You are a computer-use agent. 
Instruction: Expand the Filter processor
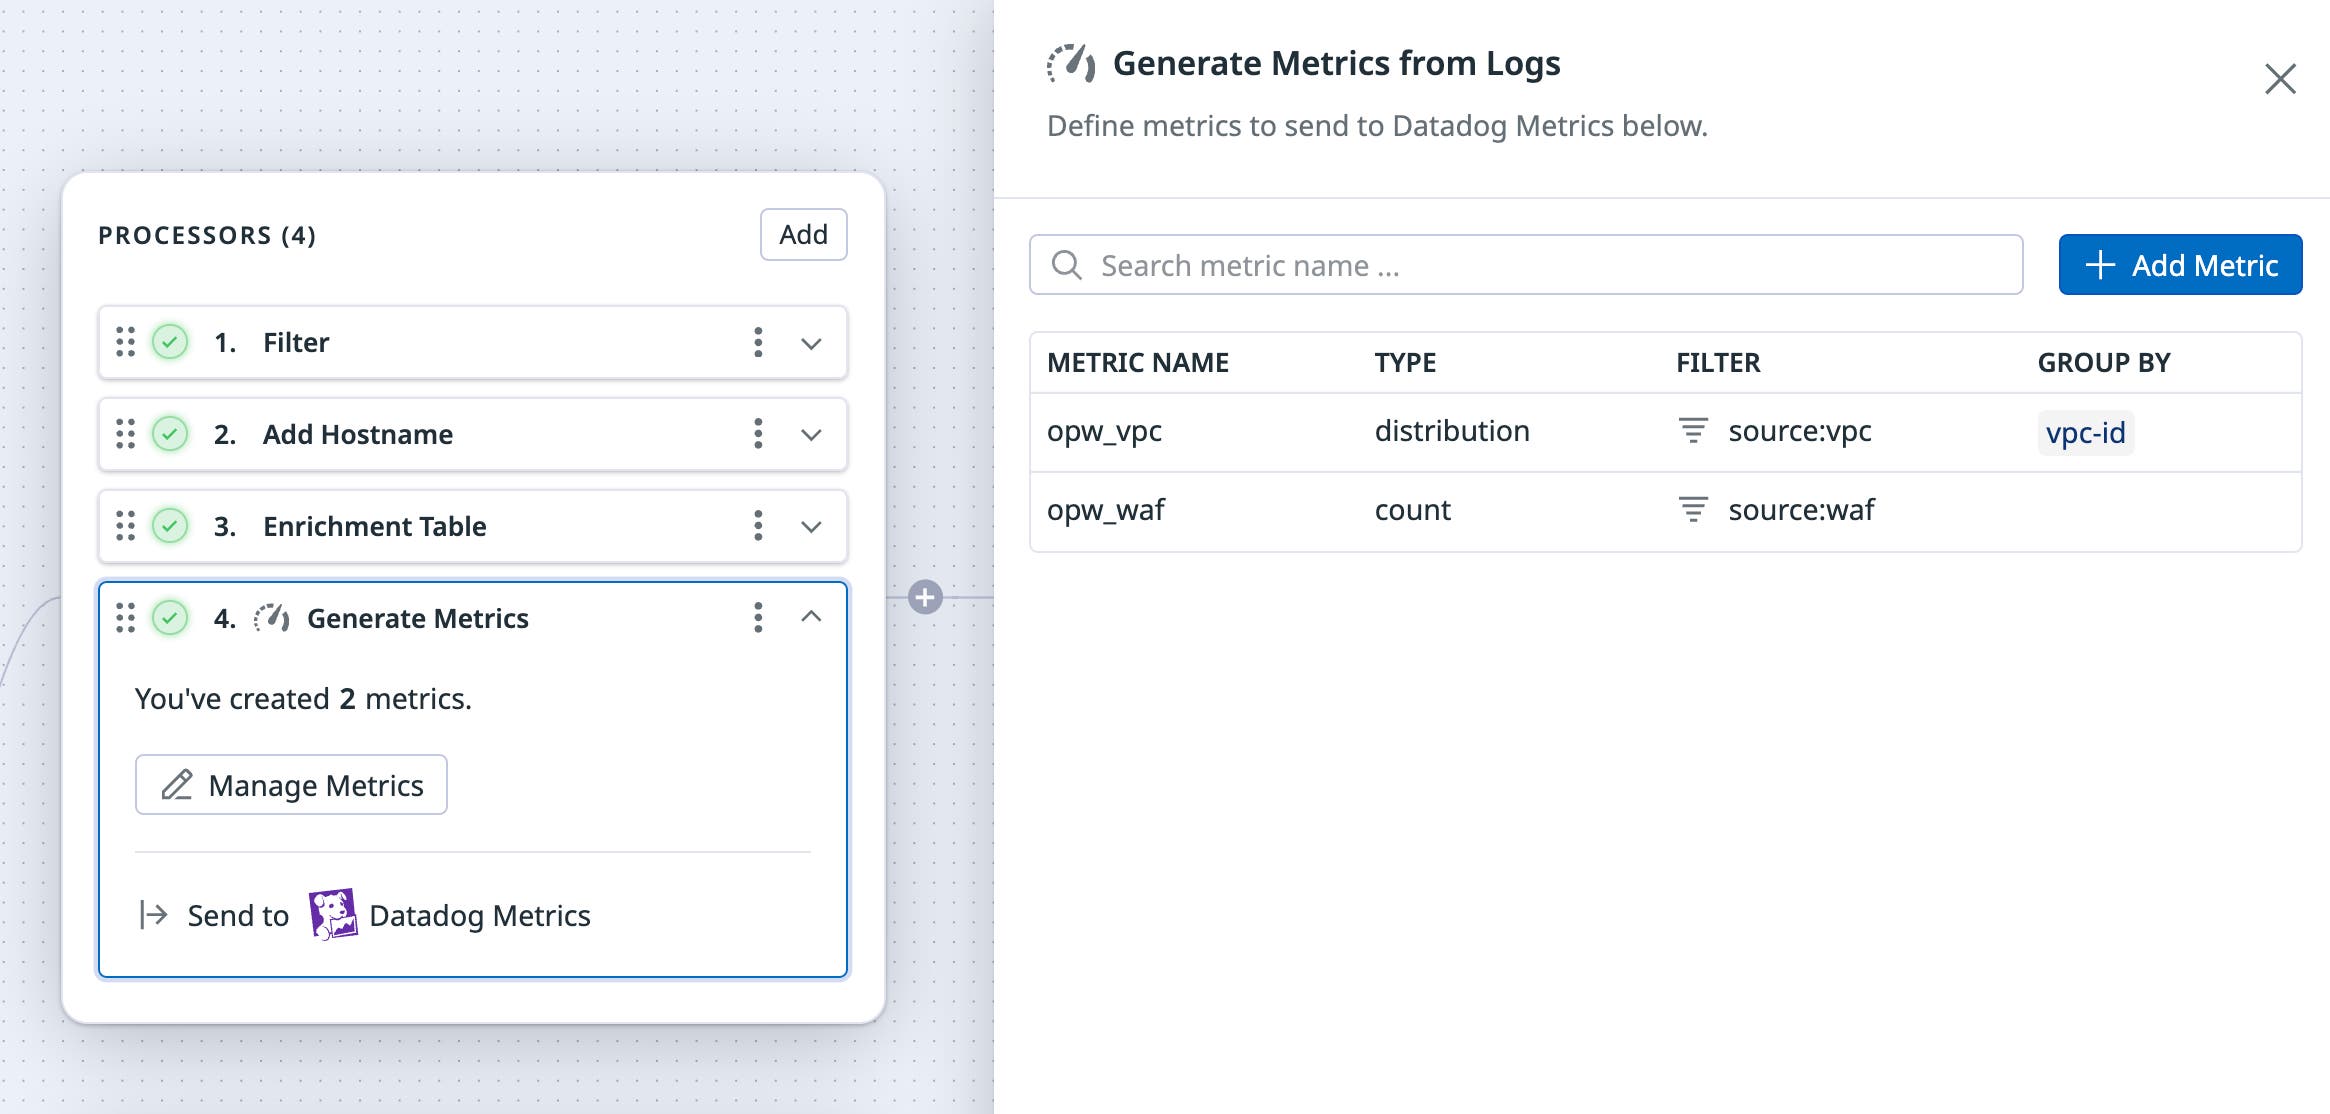810,342
